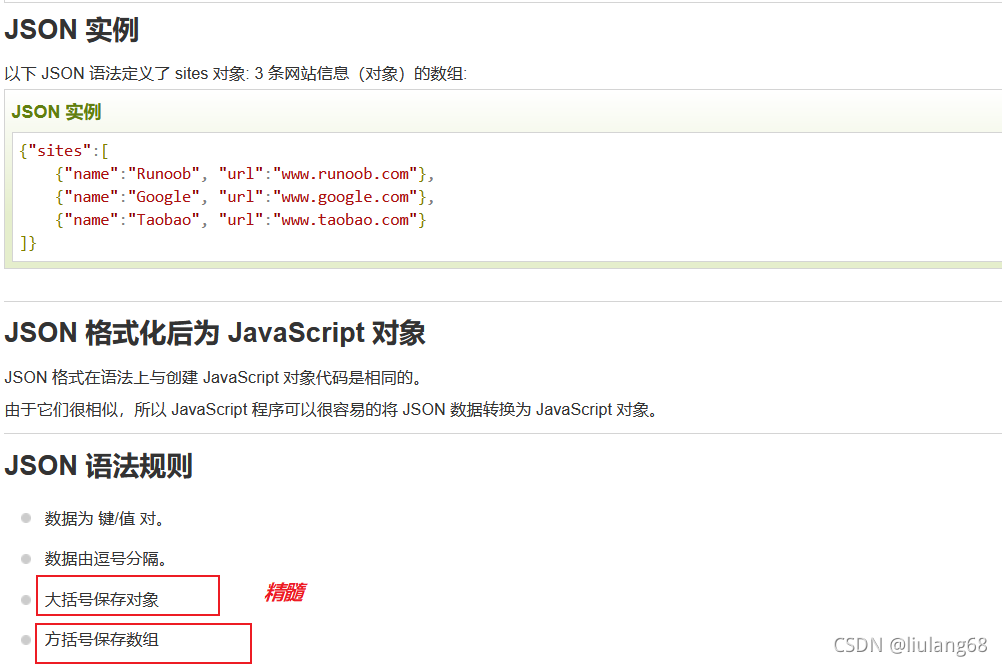The width and height of the screenshot is (1002, 666).
Task: Click the code line containing "Google"
Action: (x=245, y=197)
